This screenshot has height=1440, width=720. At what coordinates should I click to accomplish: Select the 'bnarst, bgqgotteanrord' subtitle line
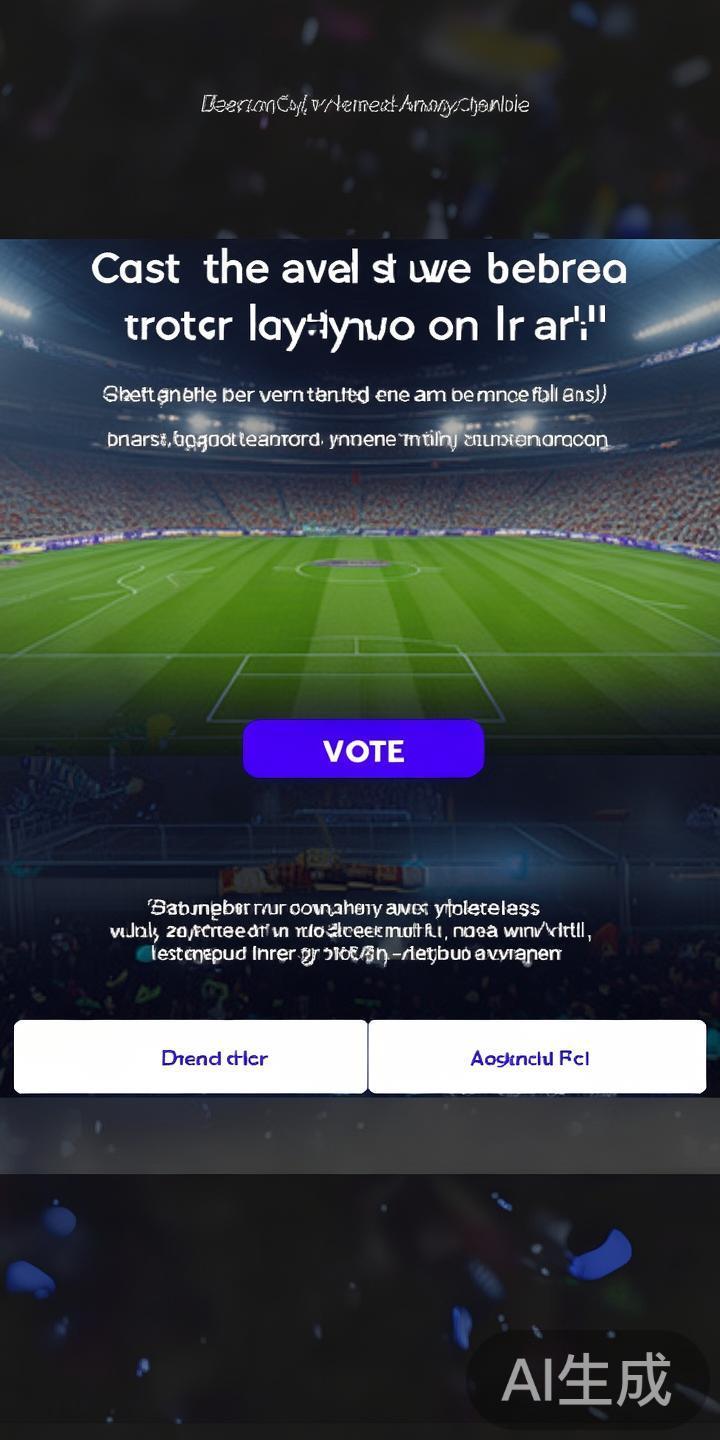pos(357,439)
